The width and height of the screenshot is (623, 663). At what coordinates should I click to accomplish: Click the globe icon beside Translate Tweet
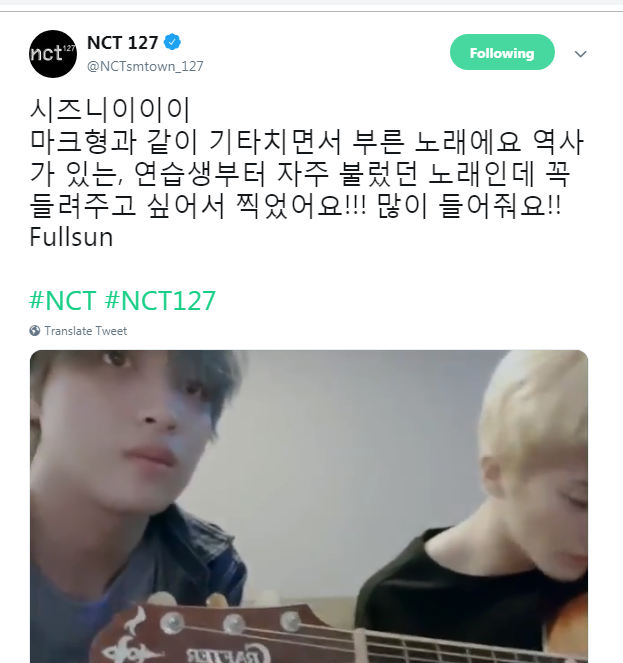[35, 331]
